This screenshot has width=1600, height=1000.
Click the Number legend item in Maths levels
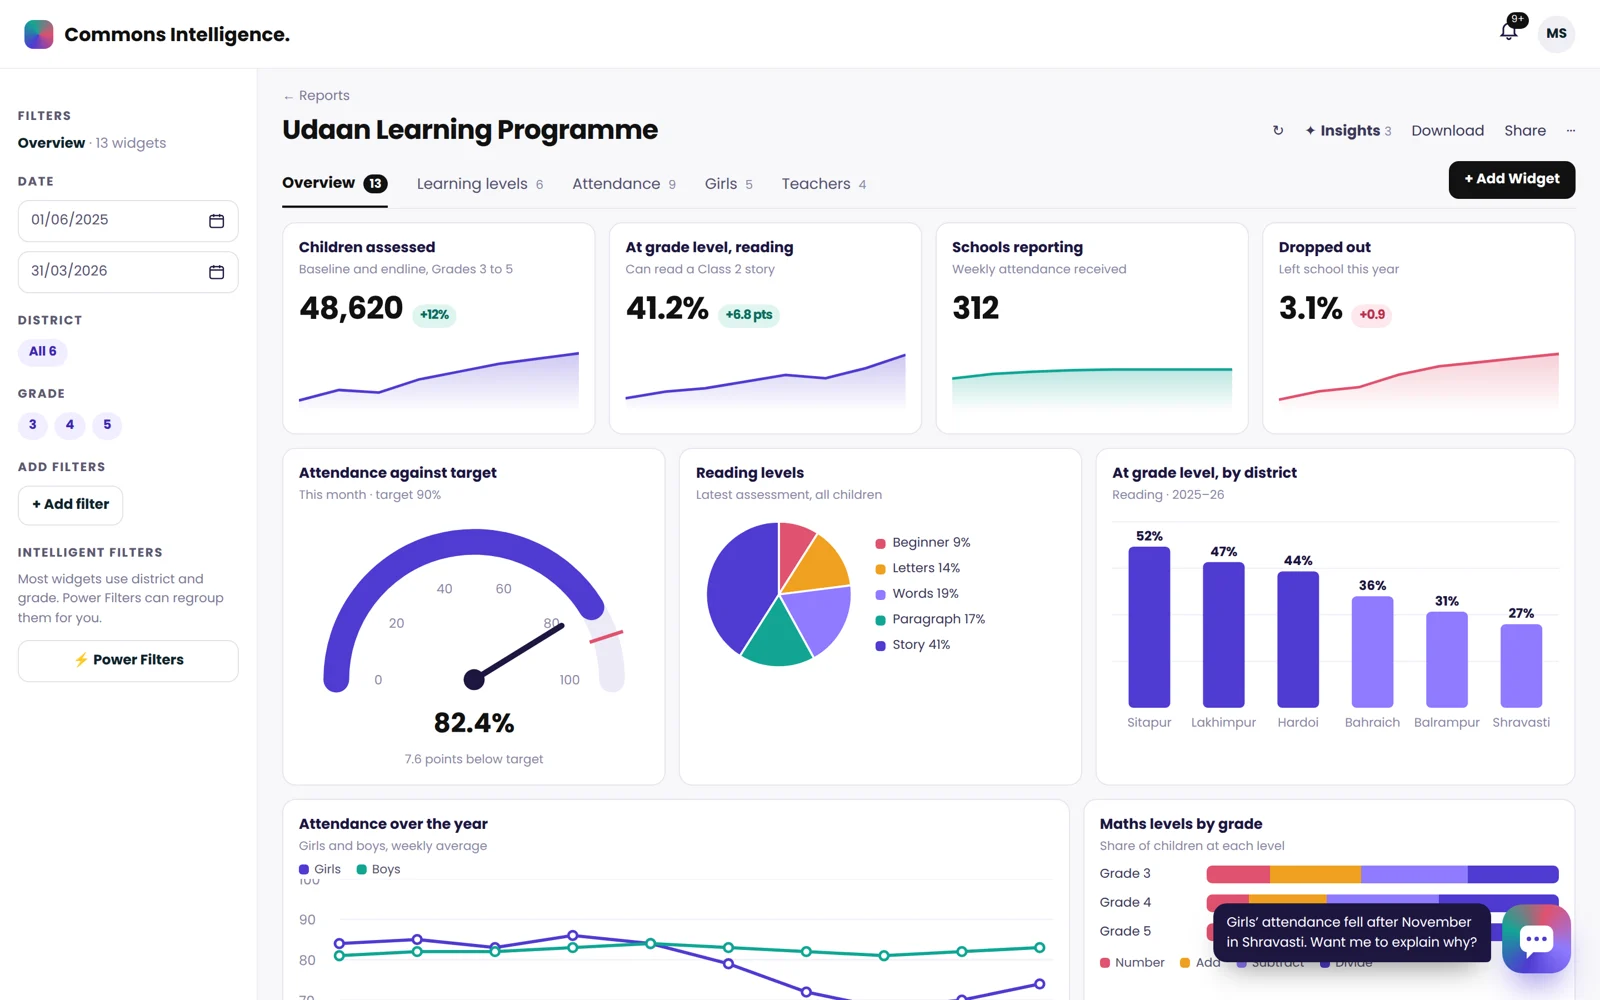1132,963
